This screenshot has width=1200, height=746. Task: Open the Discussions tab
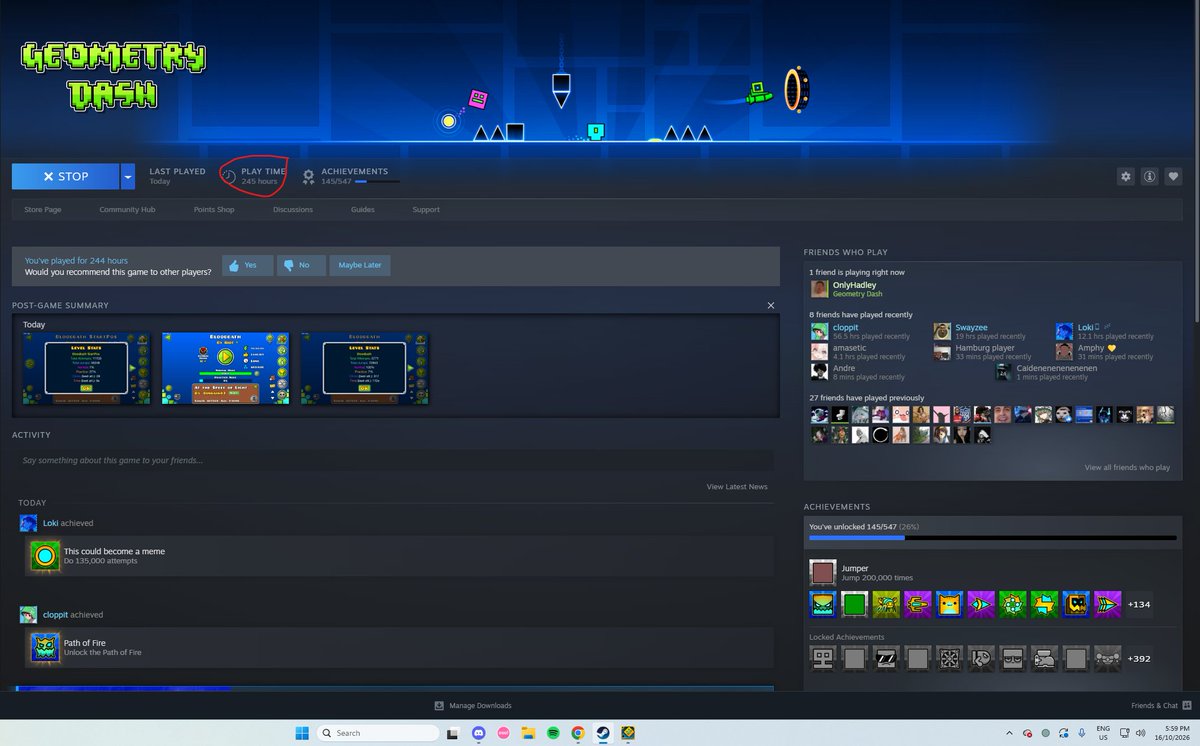point(293,210)
